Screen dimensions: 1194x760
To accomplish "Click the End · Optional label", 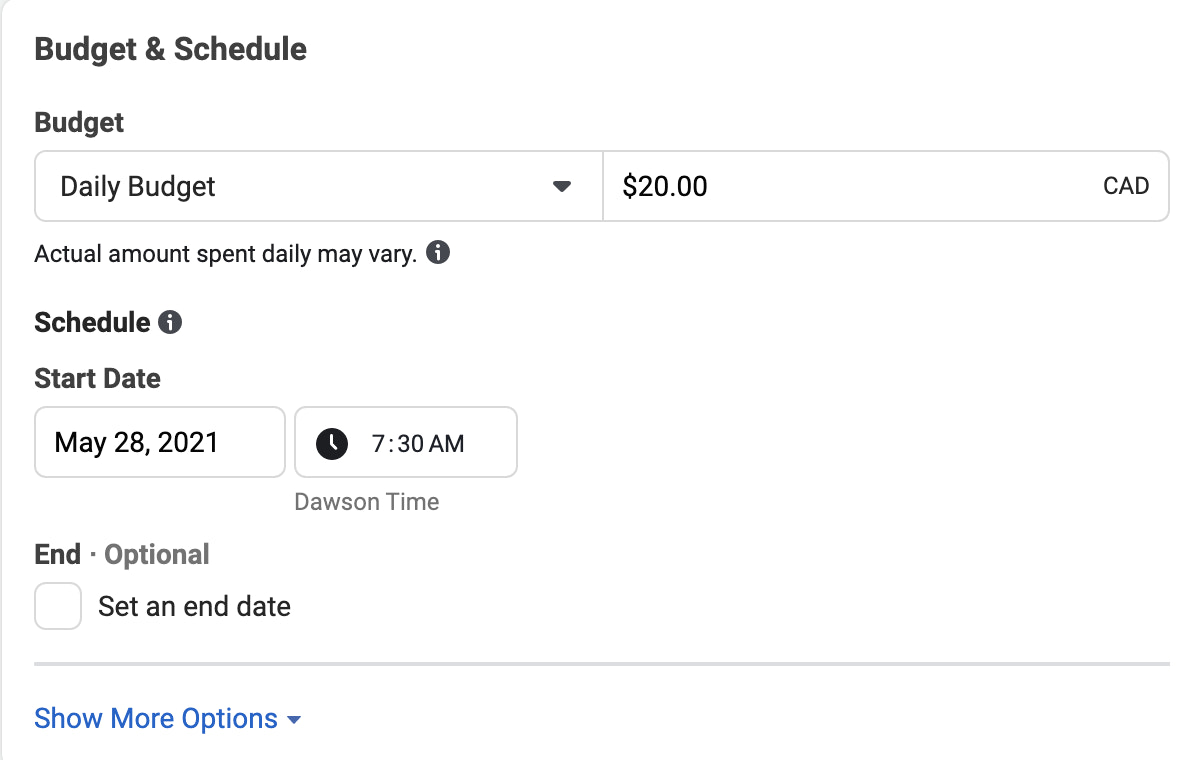I will (121, 554).
